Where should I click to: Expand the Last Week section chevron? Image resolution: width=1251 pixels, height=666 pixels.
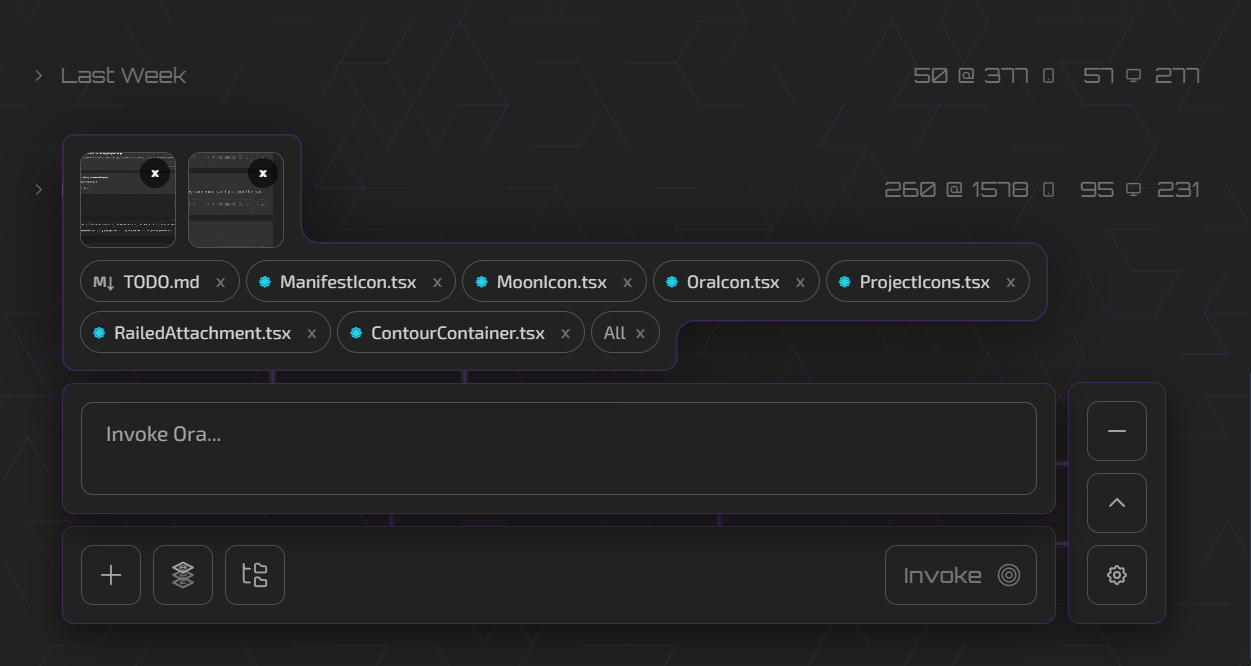pos(38,75)
